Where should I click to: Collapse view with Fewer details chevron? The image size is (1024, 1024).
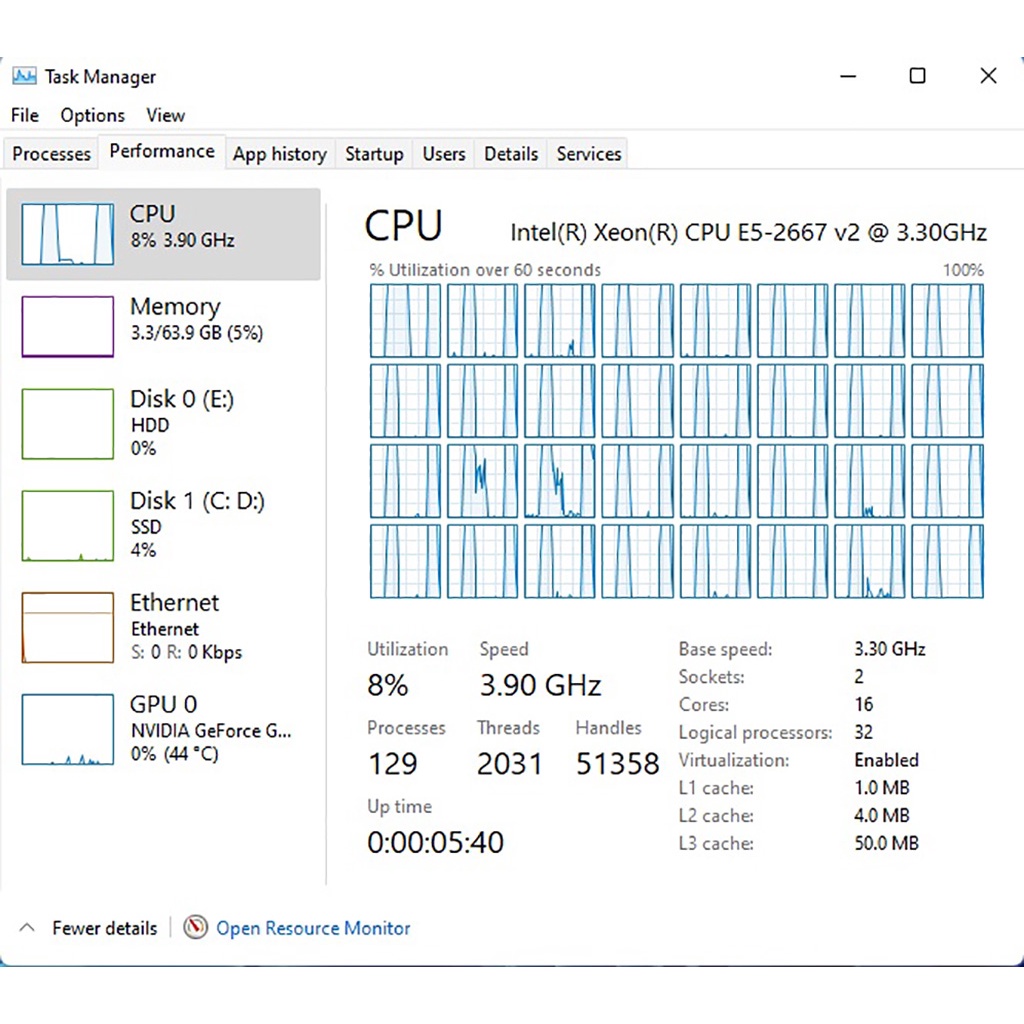(28, 928)
